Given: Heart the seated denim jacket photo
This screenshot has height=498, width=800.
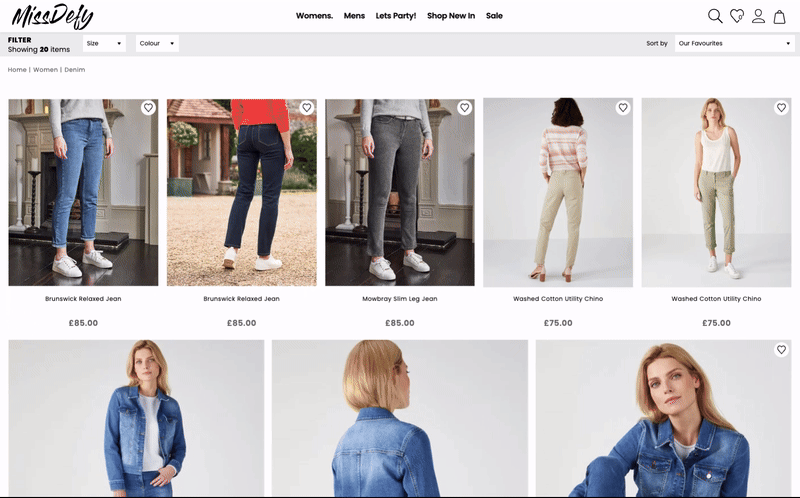Looking at the screenshot, I should click(780, 350).
